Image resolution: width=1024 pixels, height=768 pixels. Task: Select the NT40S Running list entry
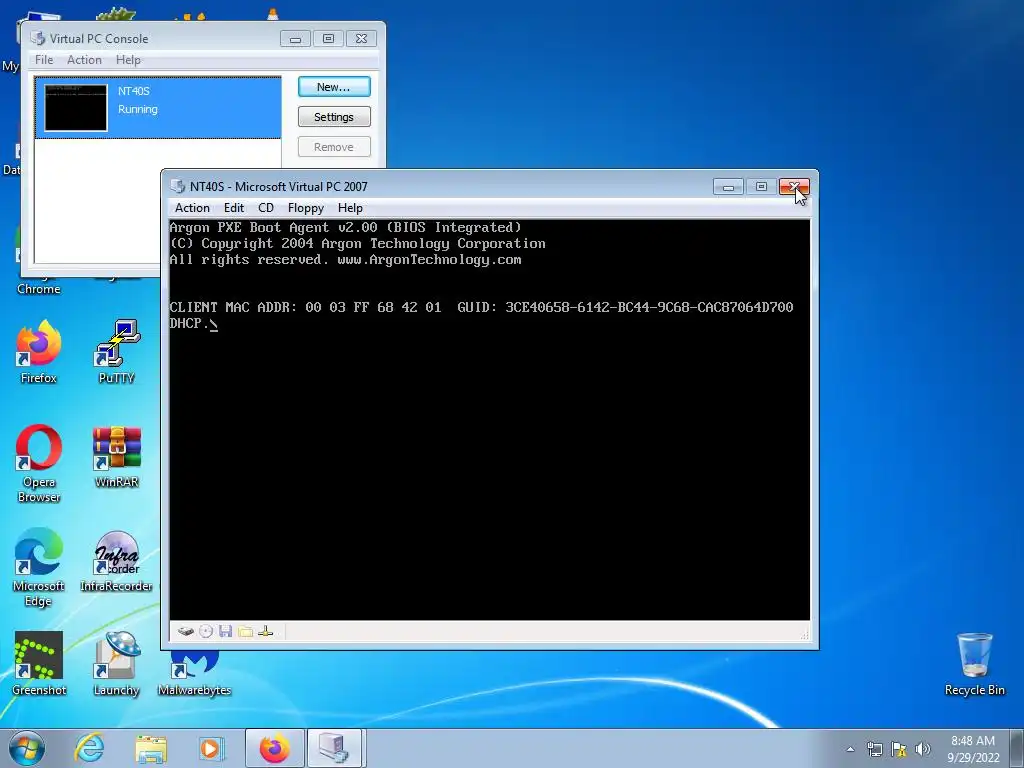158,107
